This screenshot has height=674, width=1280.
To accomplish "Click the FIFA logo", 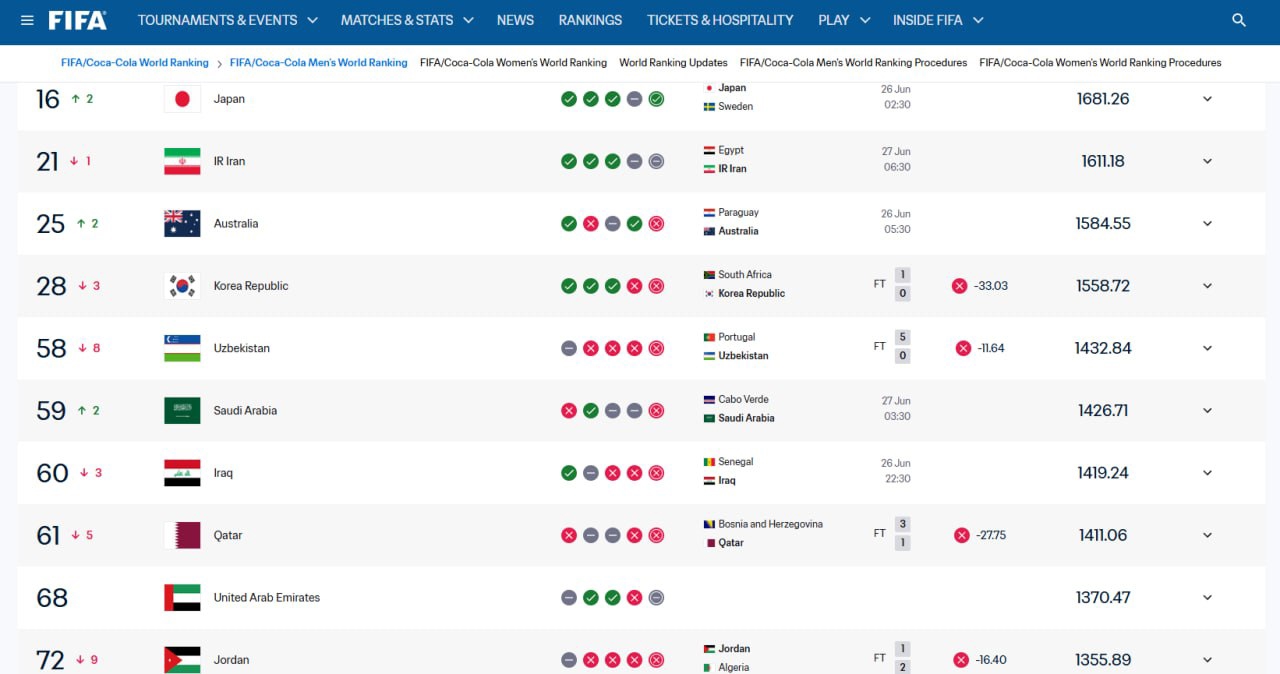I will [78, 20].
